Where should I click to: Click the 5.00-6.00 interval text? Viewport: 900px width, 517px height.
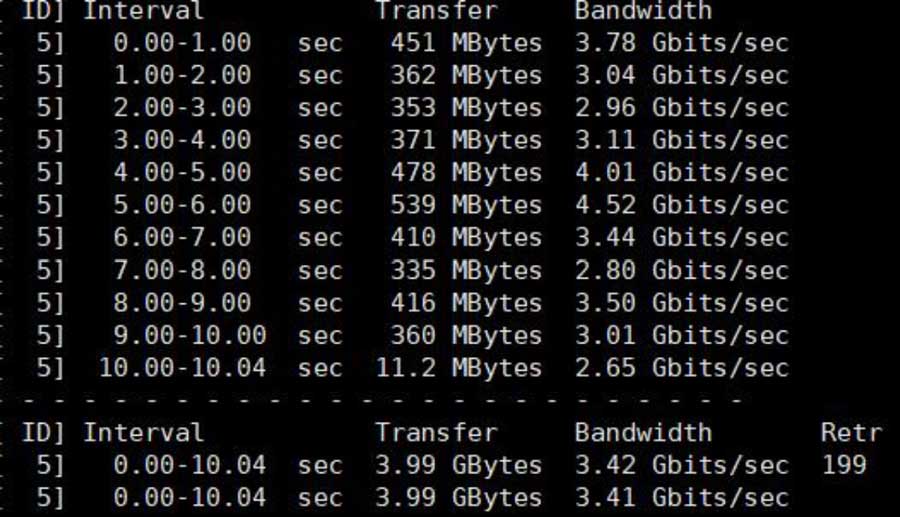tap(182, 205)
